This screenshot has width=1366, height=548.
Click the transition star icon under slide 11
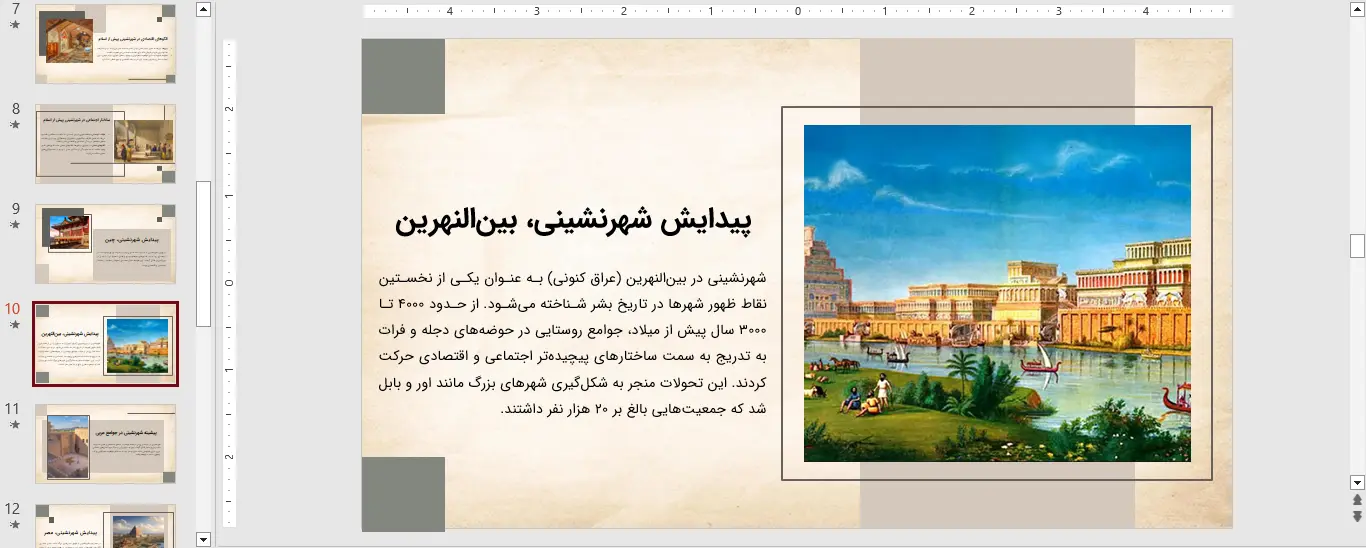point(14,425)
